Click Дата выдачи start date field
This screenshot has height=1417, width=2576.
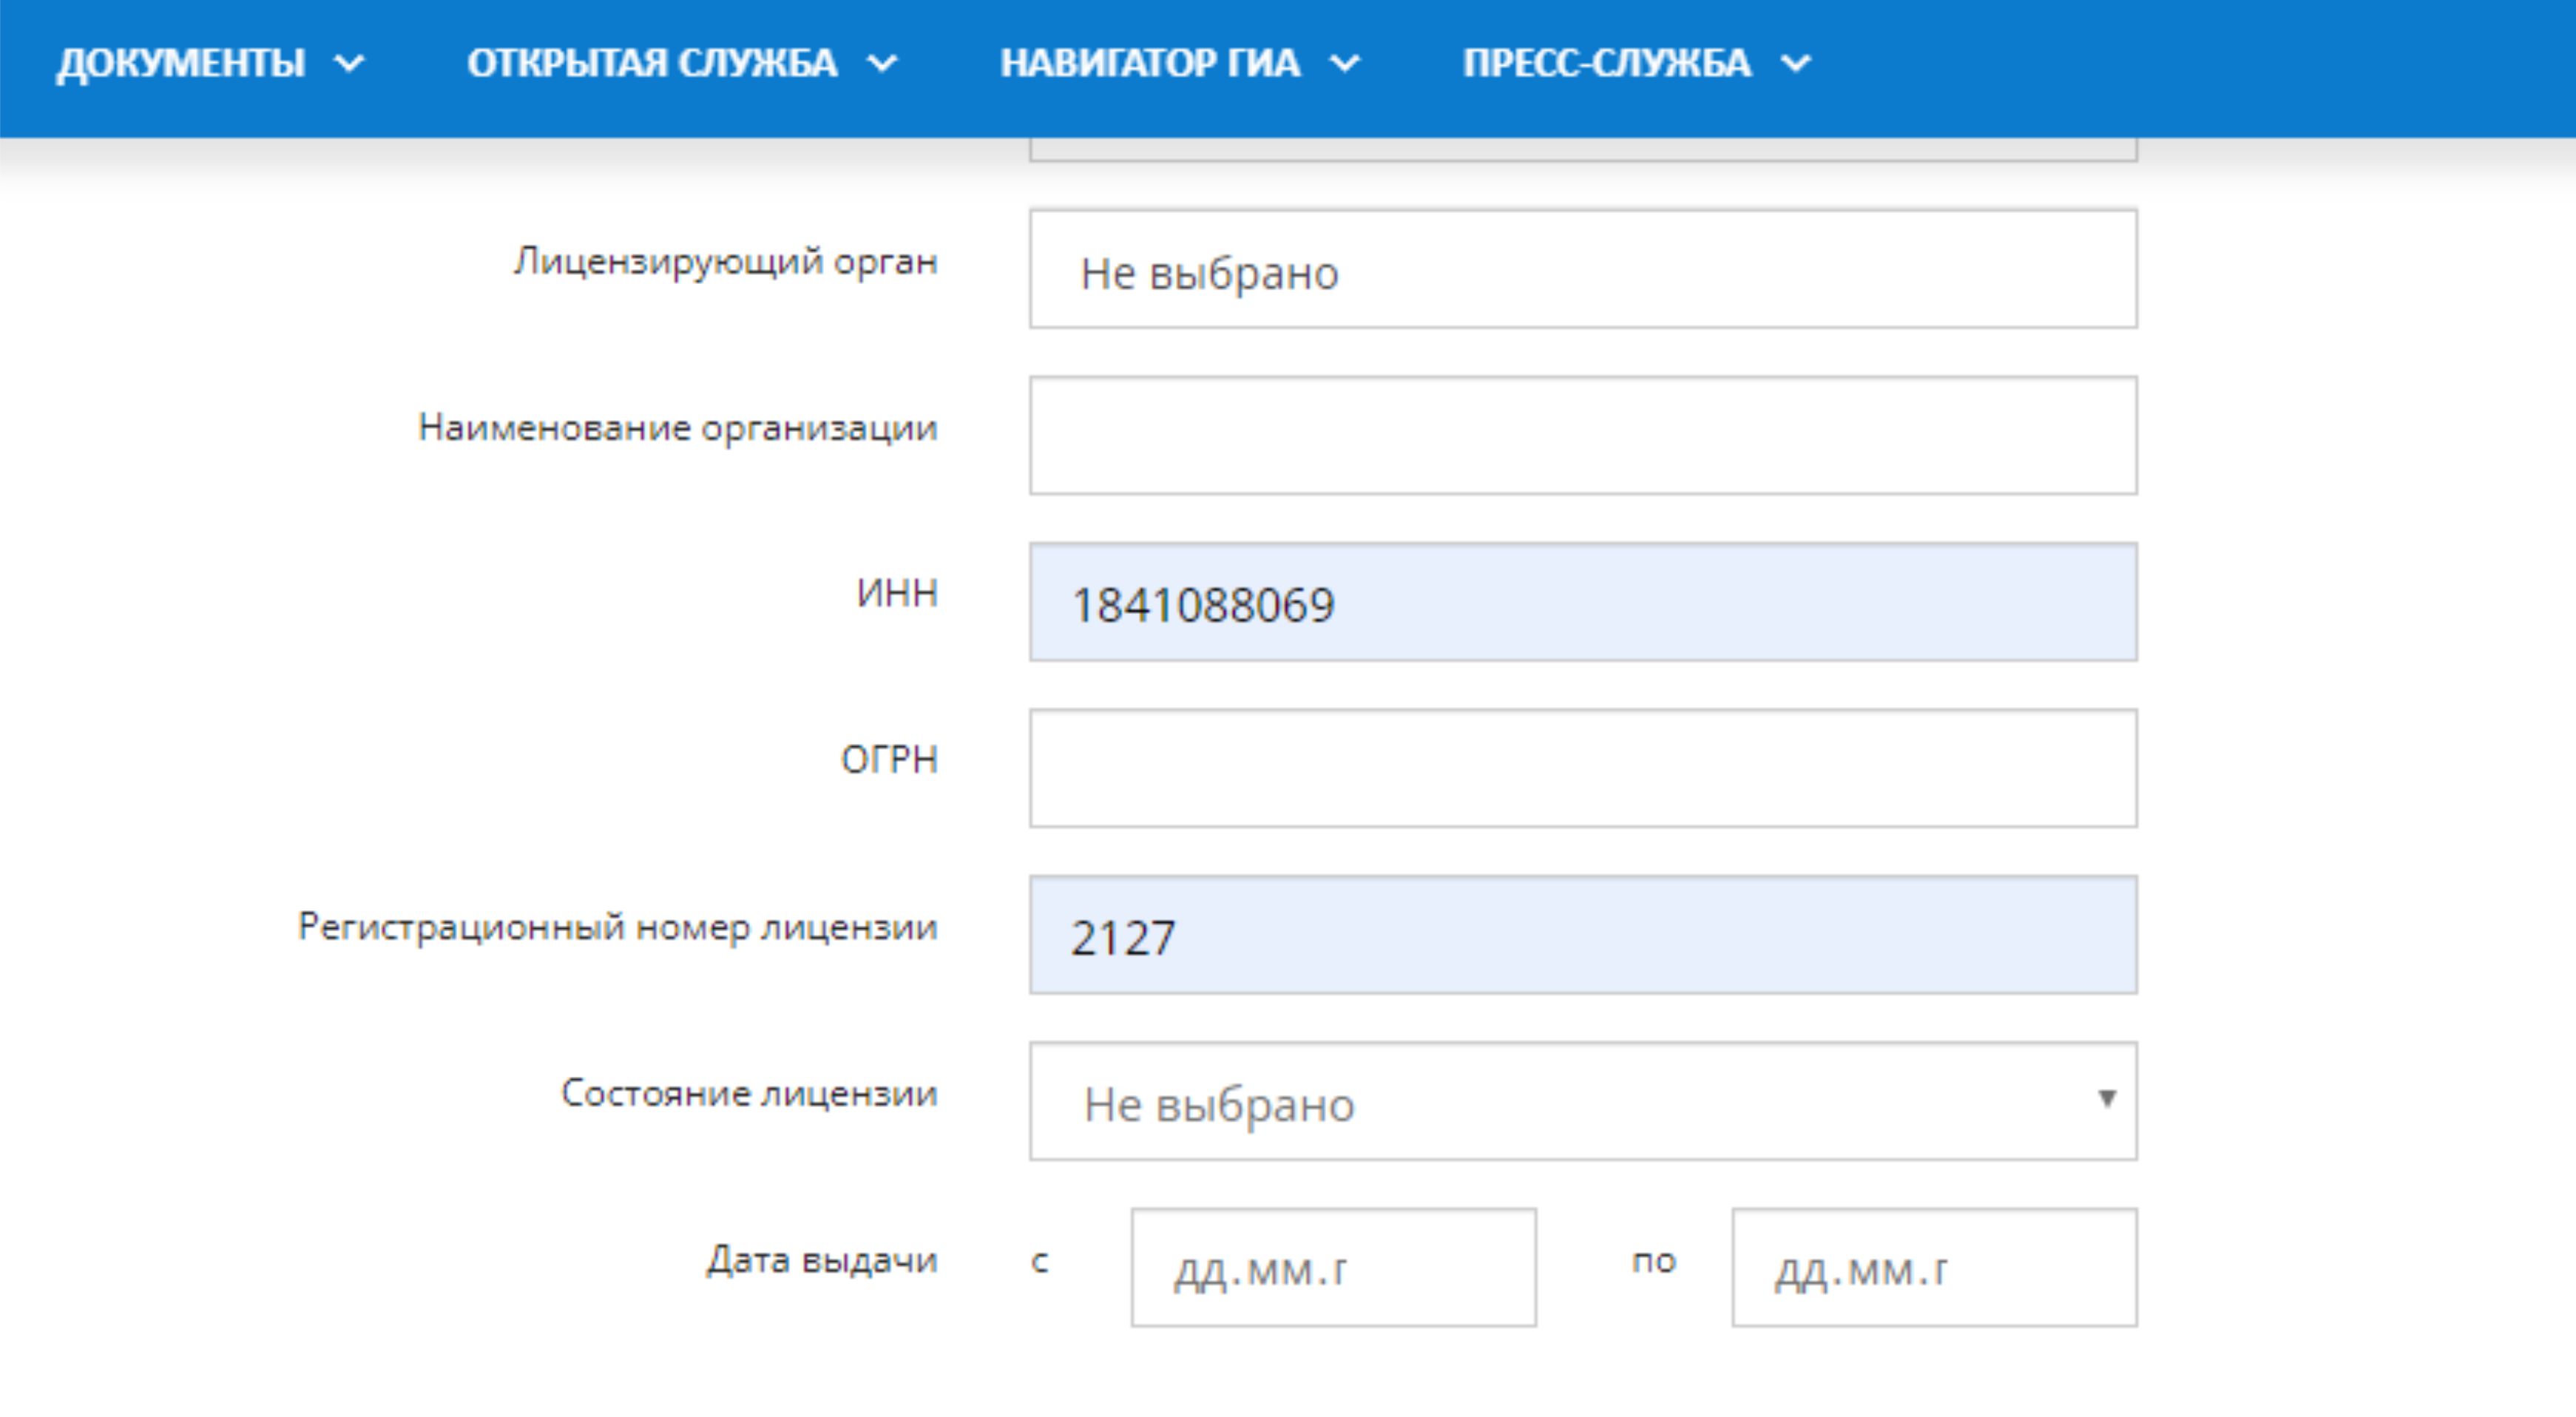1332,1268
